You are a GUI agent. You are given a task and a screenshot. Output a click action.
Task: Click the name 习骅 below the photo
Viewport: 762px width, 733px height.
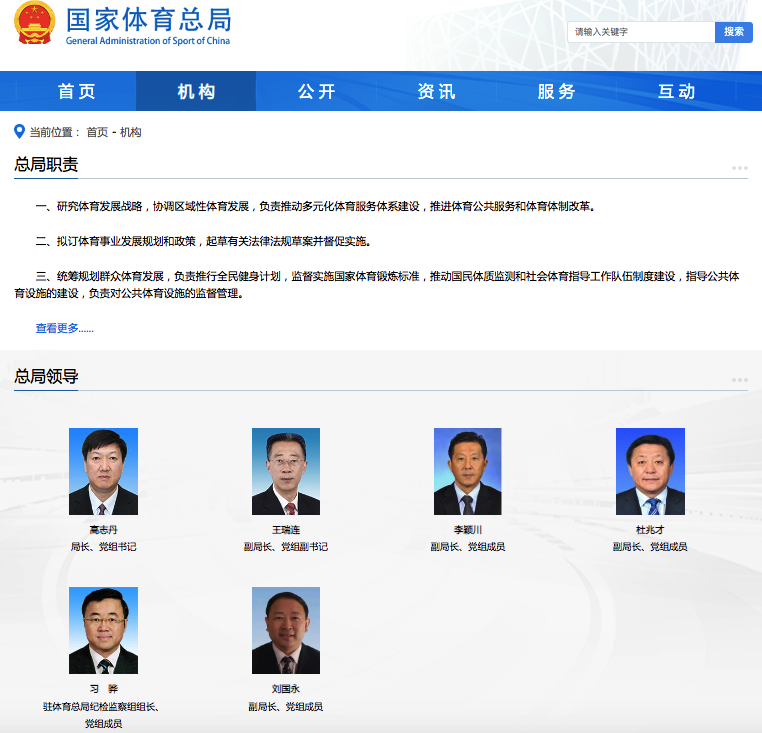103,689
